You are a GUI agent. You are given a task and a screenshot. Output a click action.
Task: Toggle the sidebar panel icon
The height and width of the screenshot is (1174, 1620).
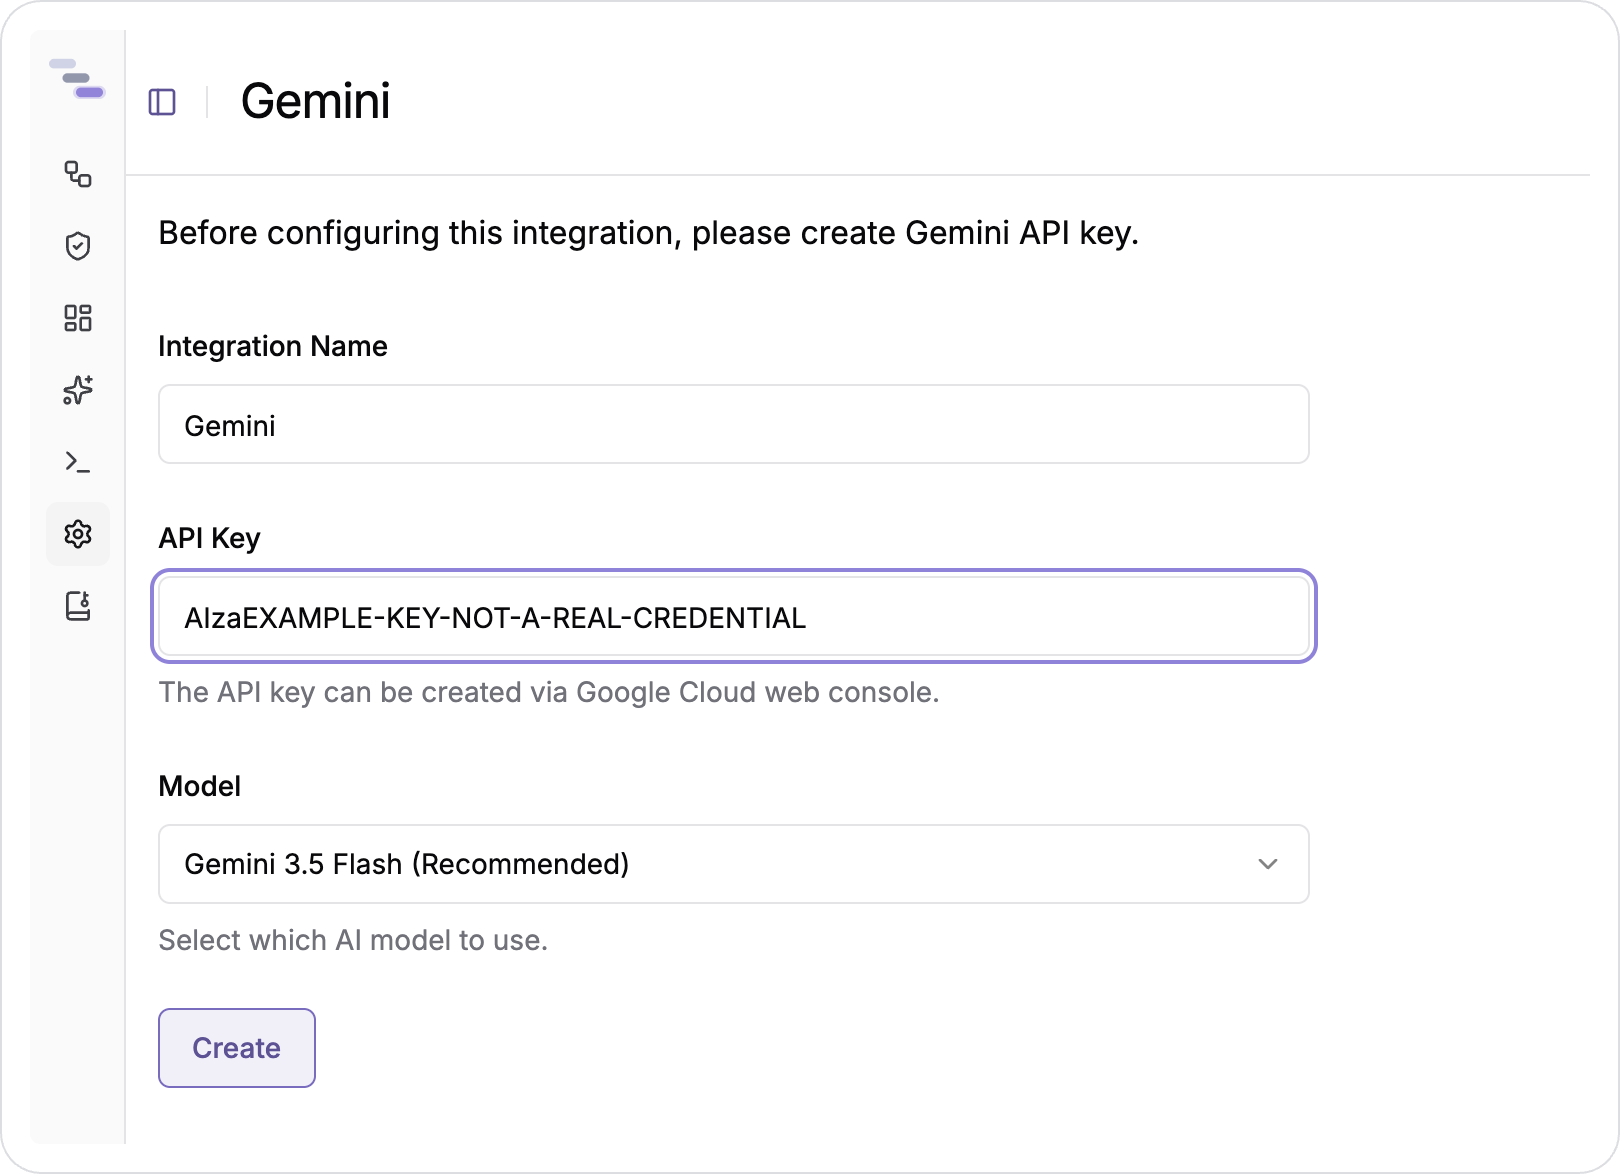[x=162, y=102]
